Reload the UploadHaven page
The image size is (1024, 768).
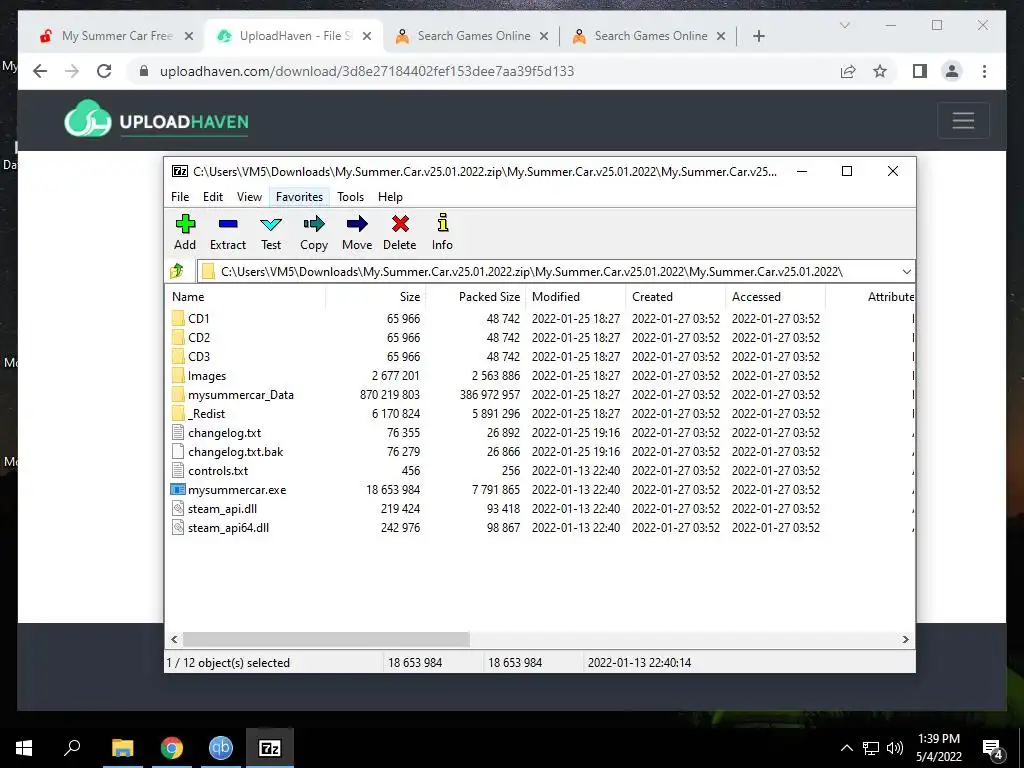104,71
